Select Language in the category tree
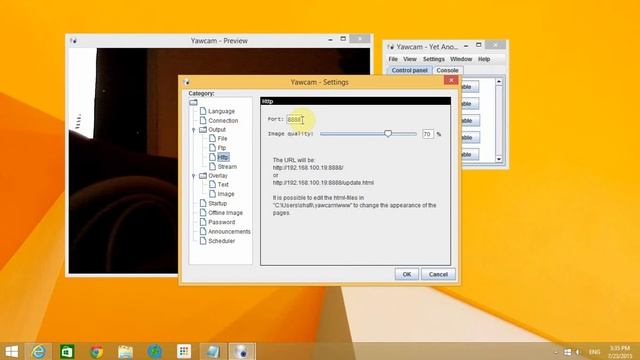This screenshot has width=640, height=360. pos(221,111)
